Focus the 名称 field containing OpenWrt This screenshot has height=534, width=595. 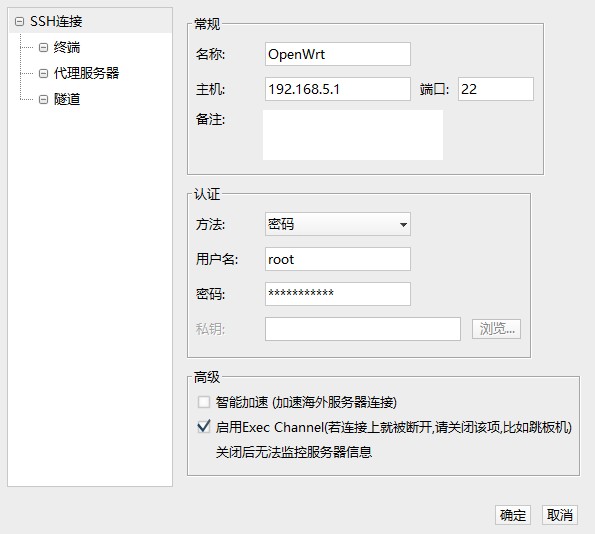pos(337,54)
